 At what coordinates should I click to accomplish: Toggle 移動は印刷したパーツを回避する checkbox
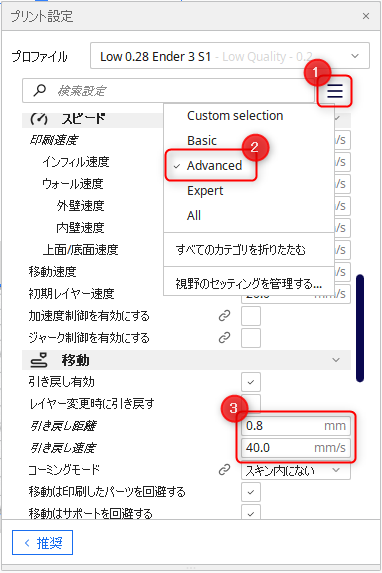[251, 492]
